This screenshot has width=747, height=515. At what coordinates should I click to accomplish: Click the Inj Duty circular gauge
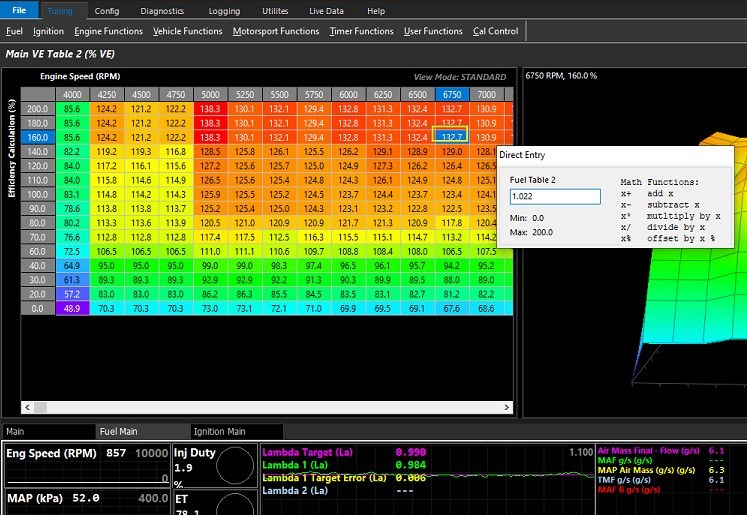234,463
